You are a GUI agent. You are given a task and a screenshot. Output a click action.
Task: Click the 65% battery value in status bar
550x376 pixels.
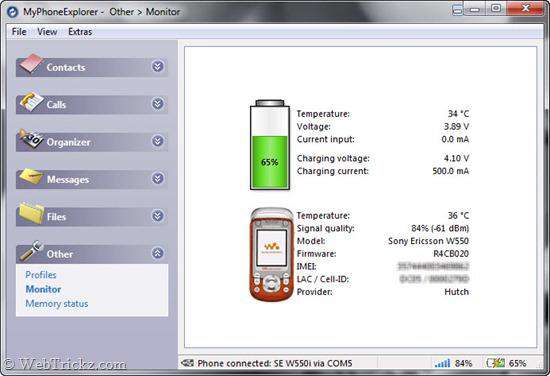[x=517, y=363]
